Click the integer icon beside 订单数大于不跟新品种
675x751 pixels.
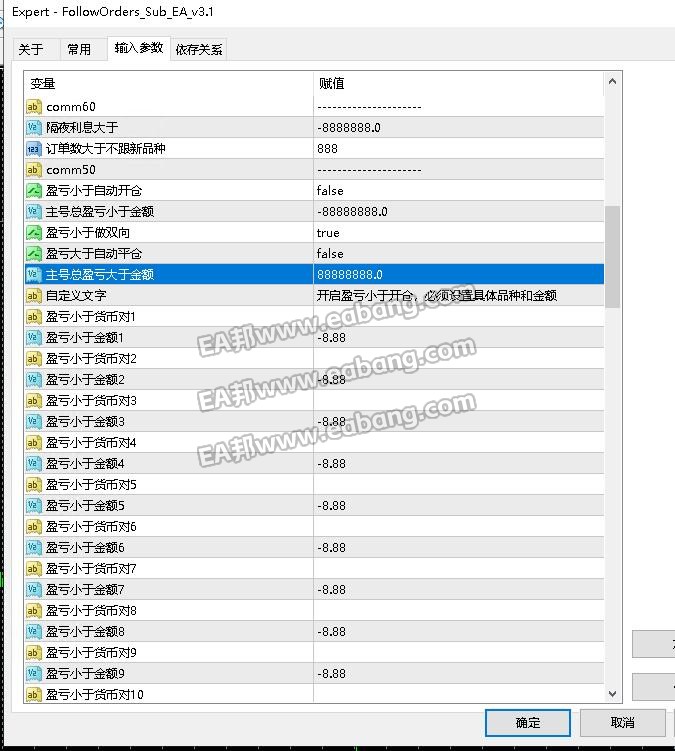(x=34, y=149)
